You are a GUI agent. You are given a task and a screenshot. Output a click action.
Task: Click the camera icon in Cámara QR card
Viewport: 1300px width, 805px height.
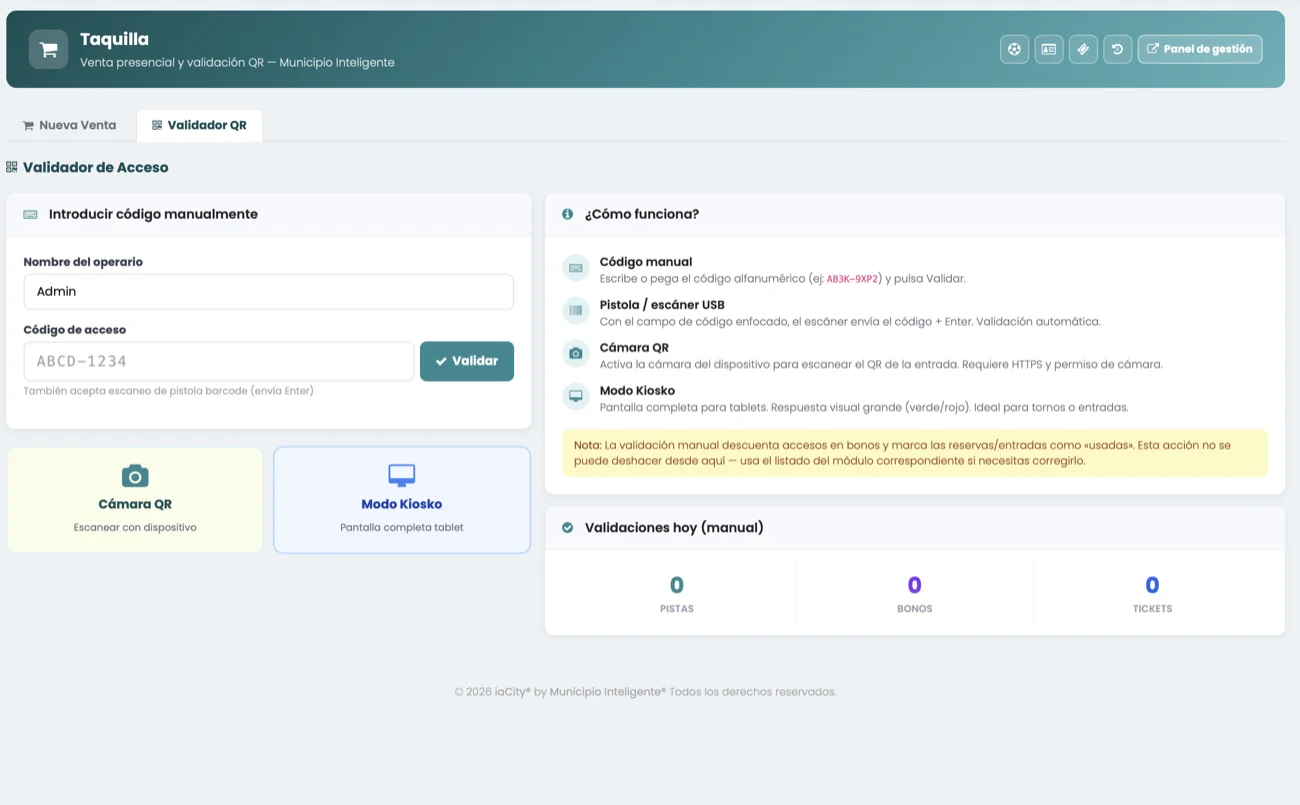point(135,475)
